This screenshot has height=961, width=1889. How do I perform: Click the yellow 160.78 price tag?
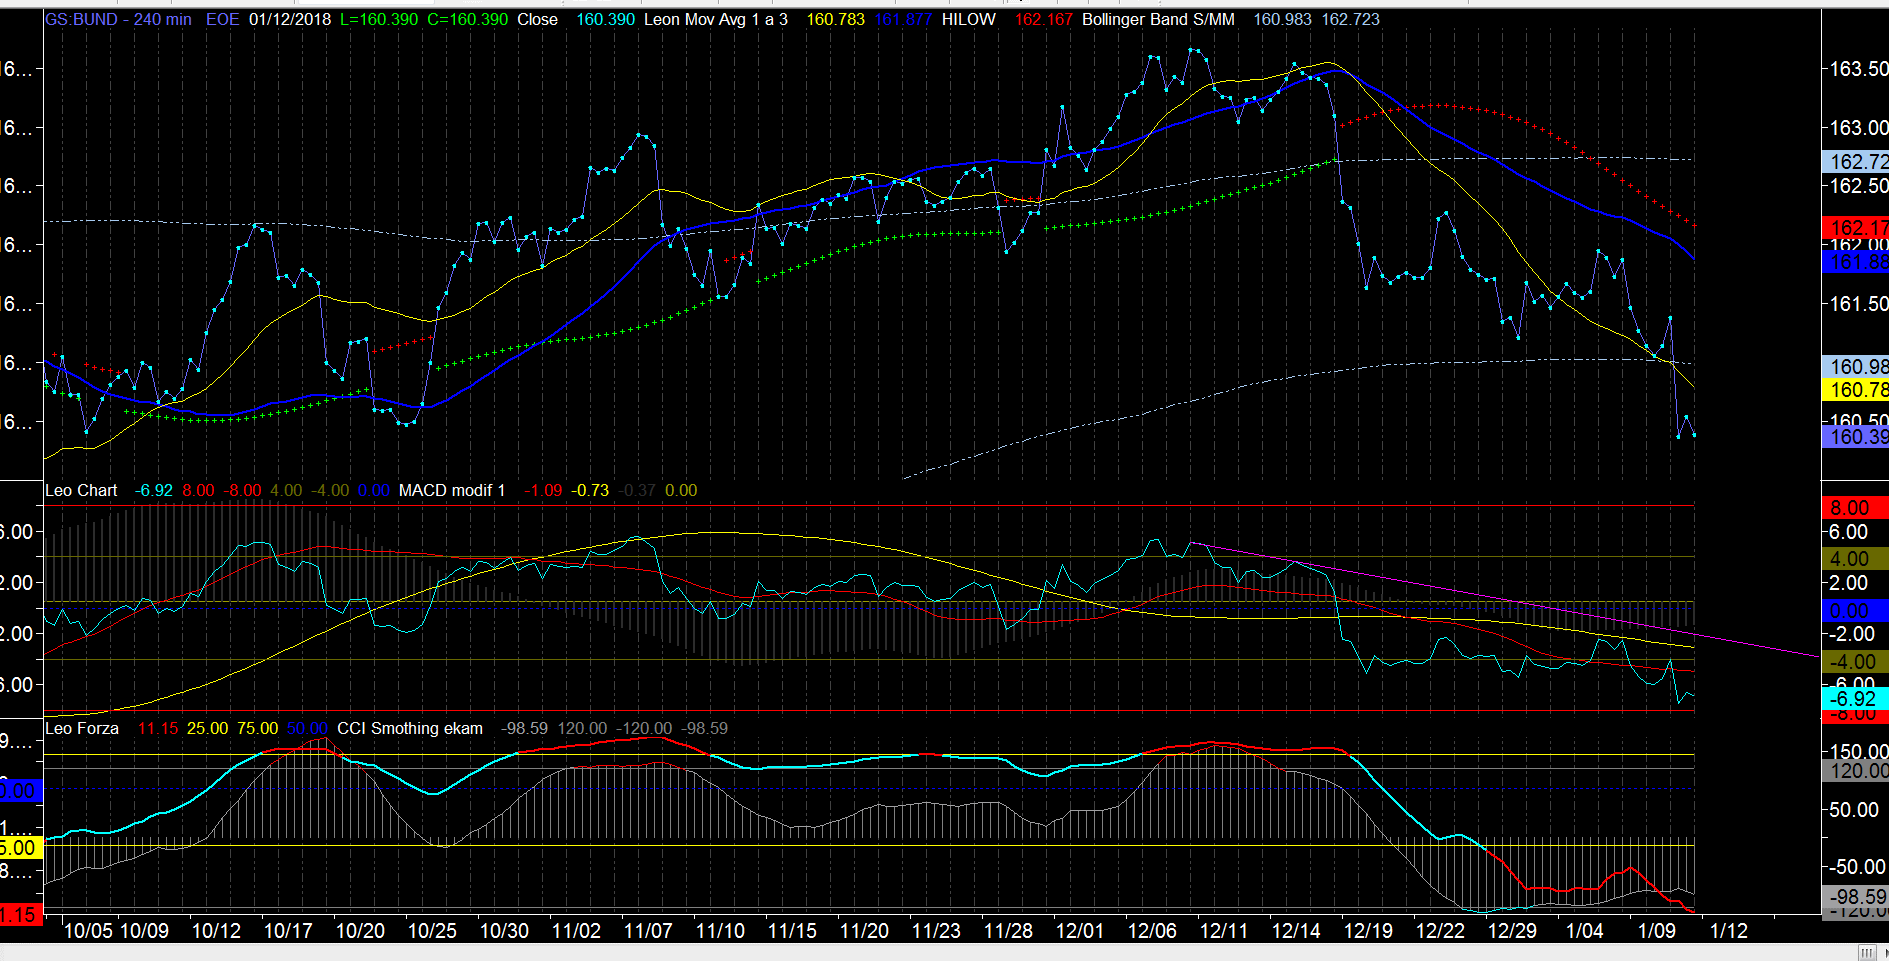pyautogui.click(x=1855, y=390)
